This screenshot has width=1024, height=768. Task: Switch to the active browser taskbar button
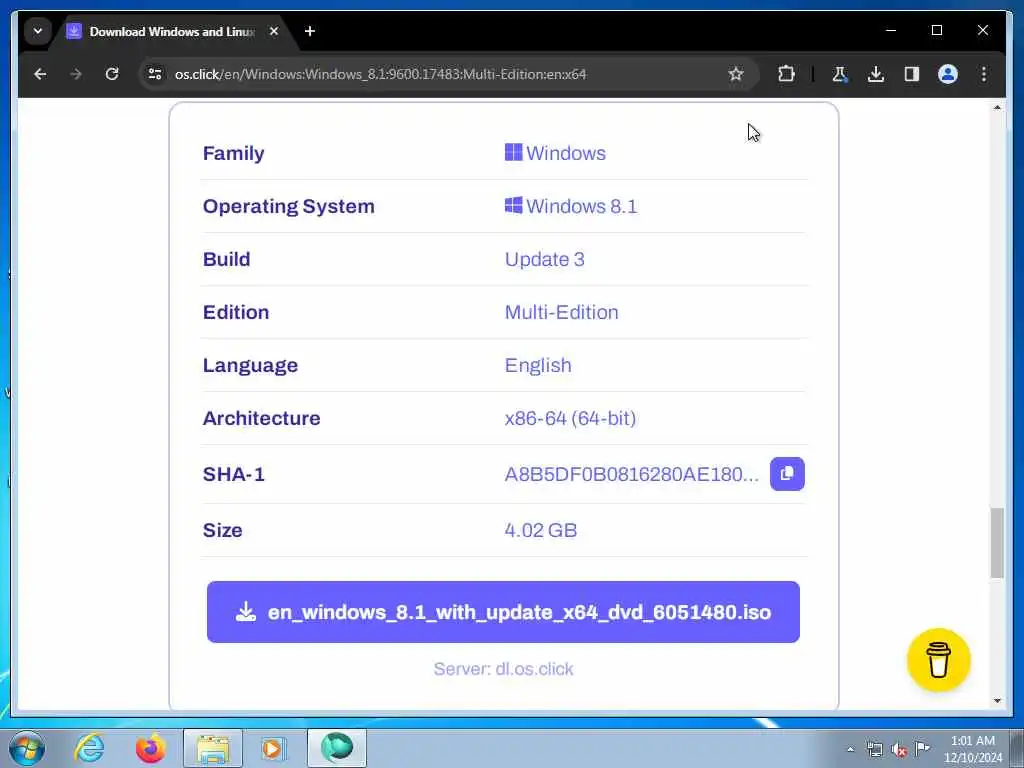(x=337, y=748)
